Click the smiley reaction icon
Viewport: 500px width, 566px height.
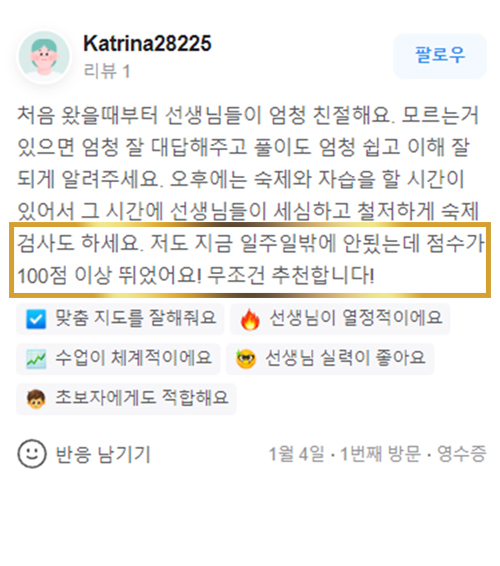(x=32, y=454)
